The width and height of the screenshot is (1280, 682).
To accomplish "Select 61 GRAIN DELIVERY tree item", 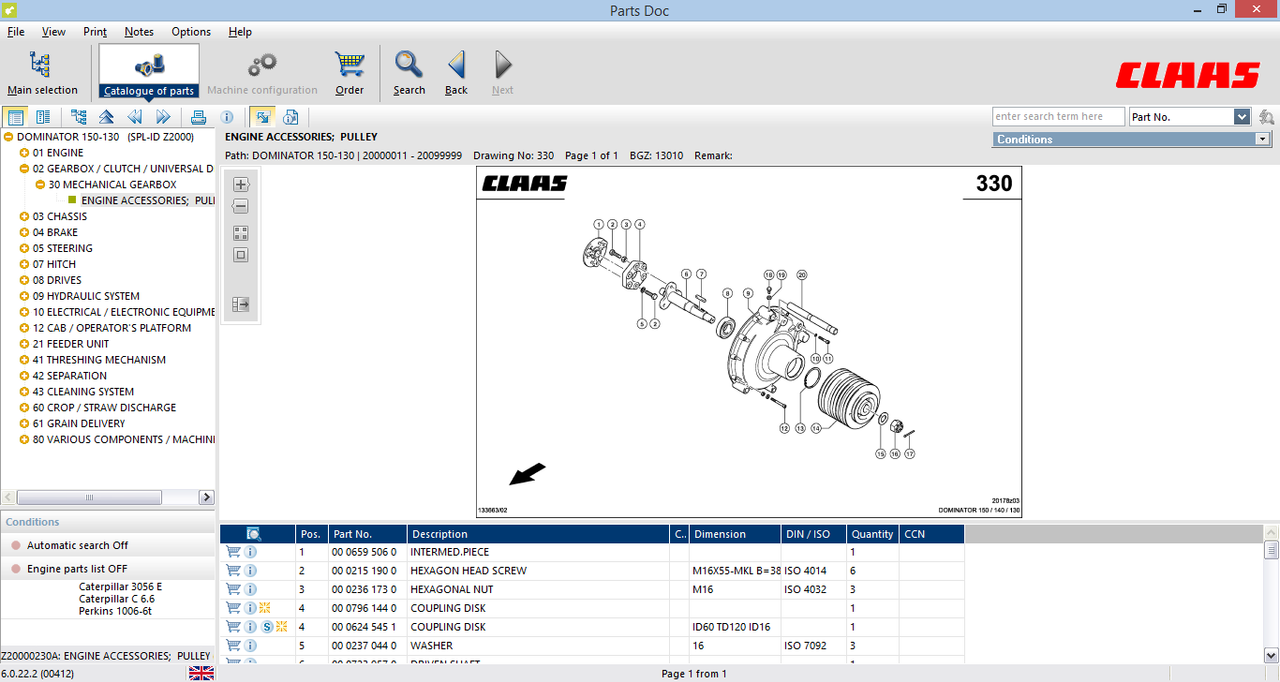I will click(x=79, y=424).
